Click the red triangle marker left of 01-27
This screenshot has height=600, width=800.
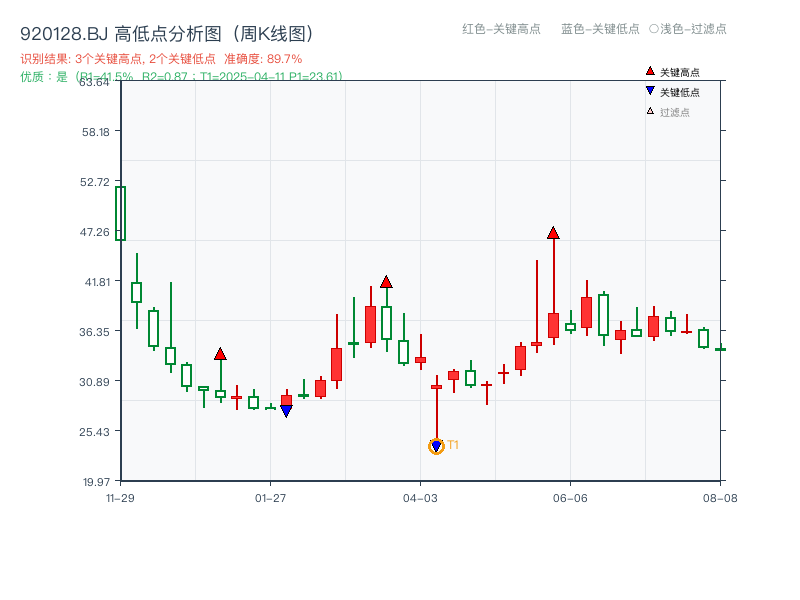(x=221, y=354)
